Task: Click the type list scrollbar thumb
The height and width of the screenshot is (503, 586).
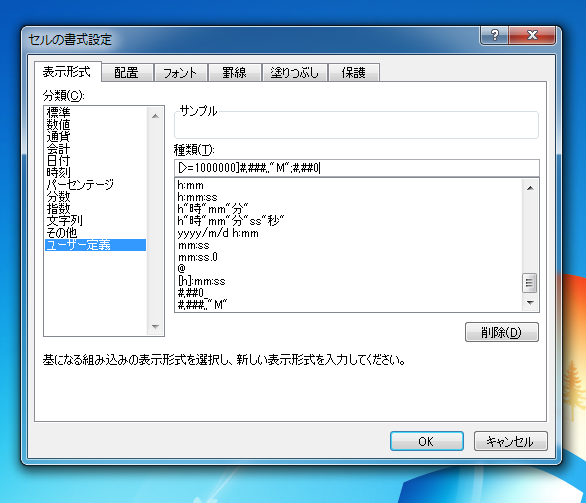Action: coord(529,283)
